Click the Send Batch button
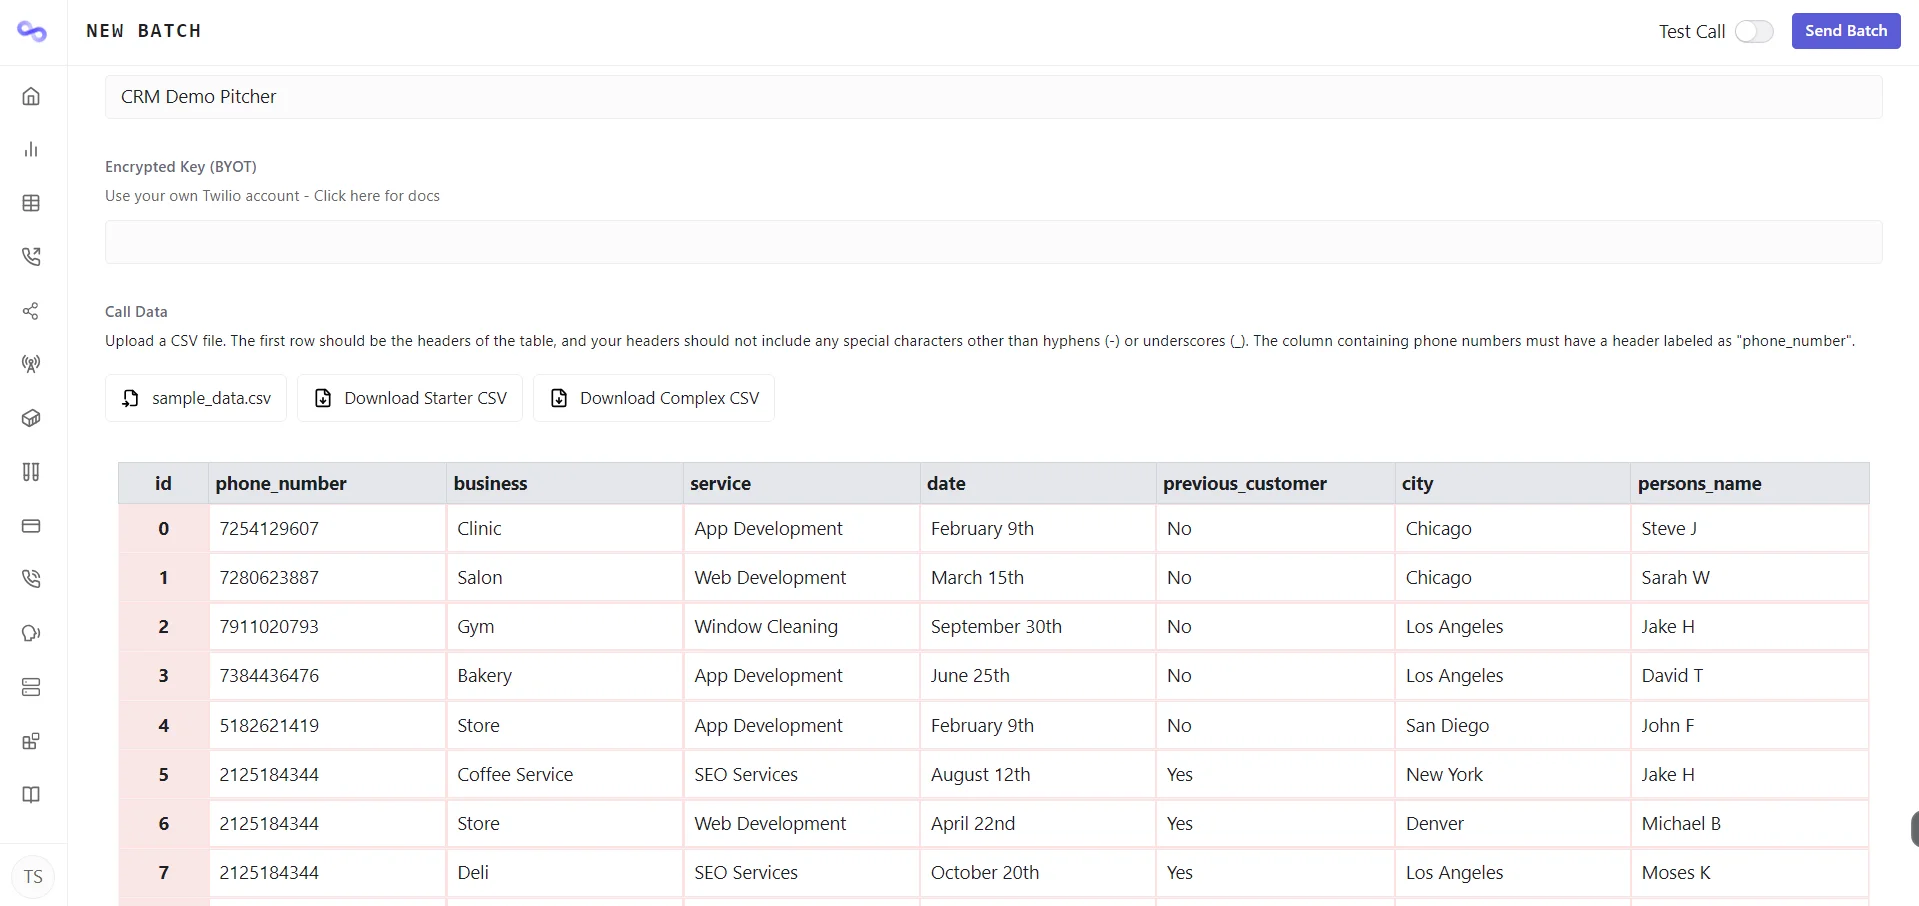The image size is (1919, 906). [1846, 31]
